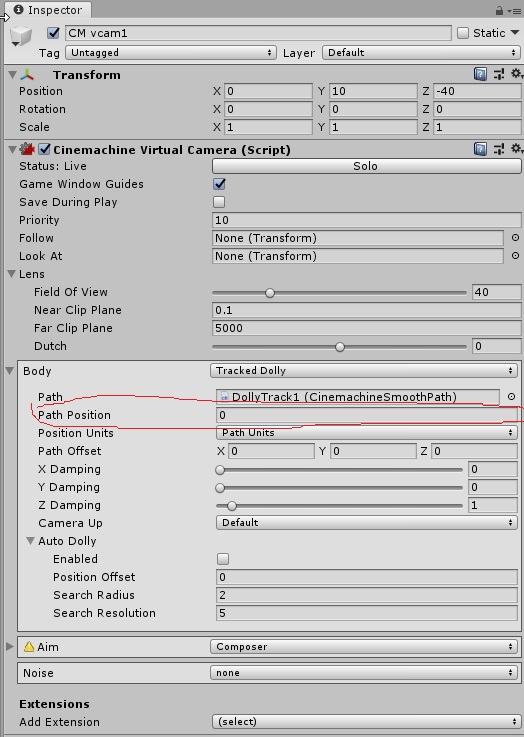Open the panel options menu beside lock
524x737 pixels.
point(514,10)
